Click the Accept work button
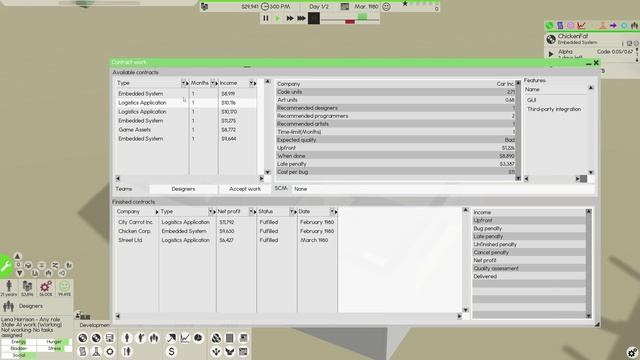 tap(245, 189)
